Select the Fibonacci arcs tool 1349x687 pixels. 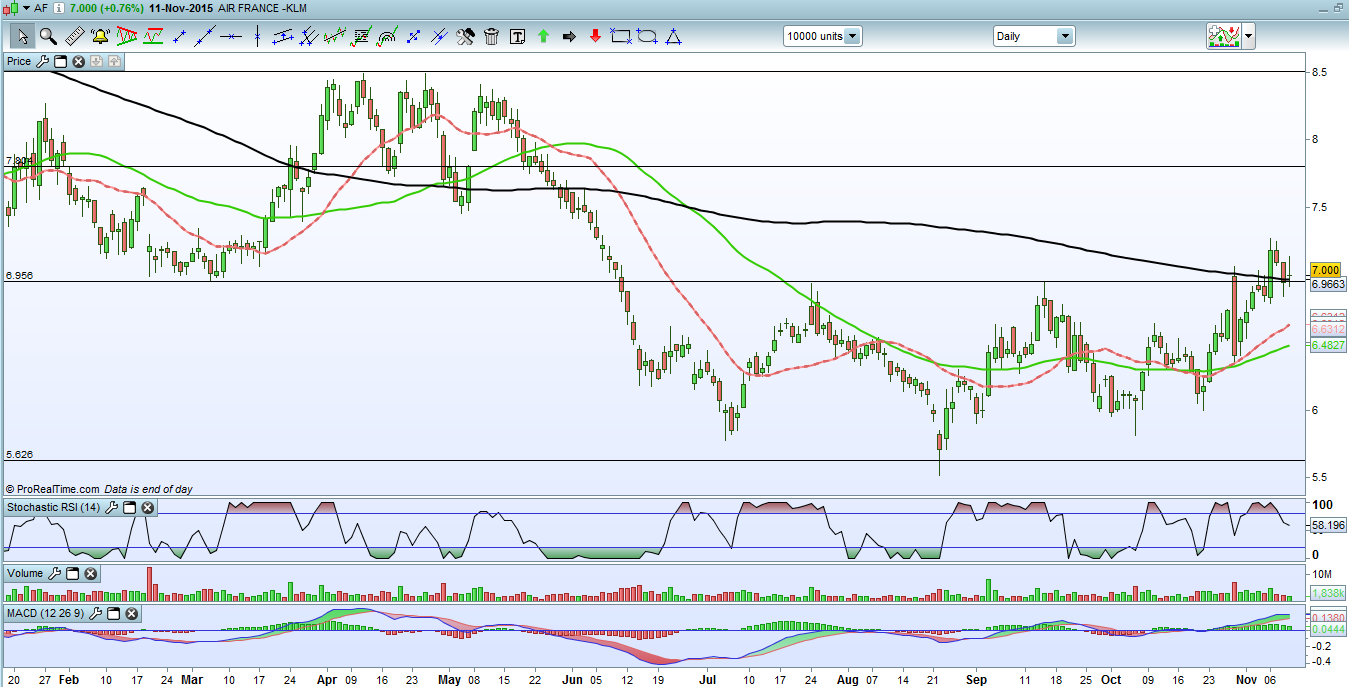[387, 37]
